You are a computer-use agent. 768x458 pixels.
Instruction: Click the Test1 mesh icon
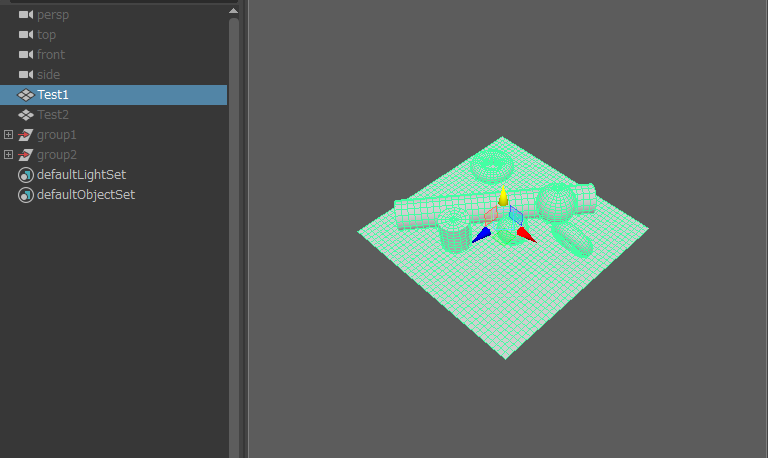click(25, 95)
